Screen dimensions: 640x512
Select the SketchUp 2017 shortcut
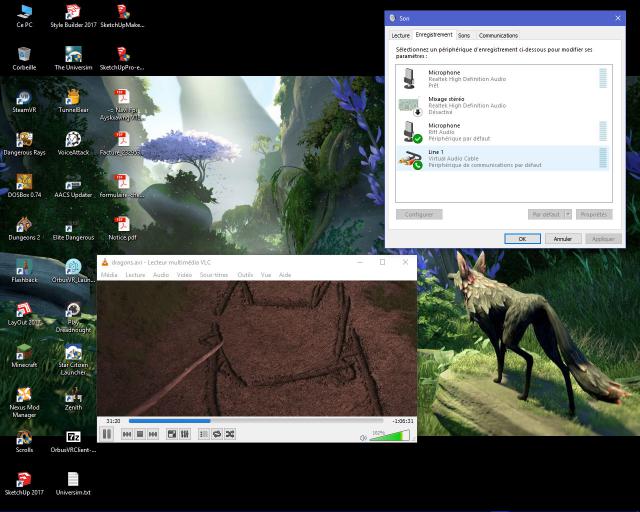click(x=24, y=483)
